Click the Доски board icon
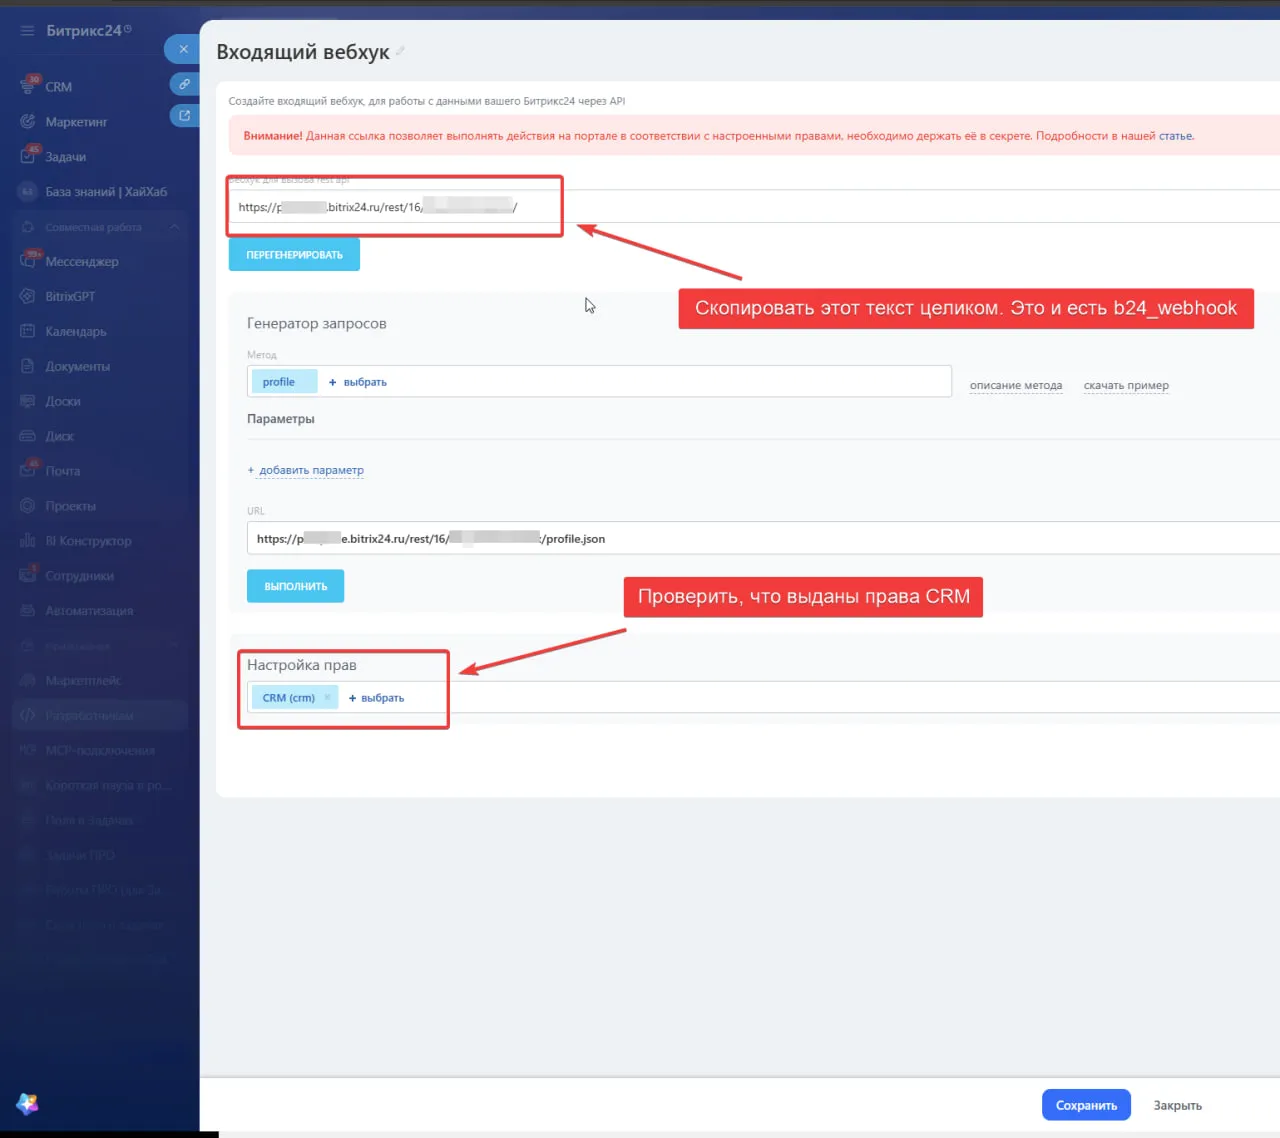 point(28,401)
